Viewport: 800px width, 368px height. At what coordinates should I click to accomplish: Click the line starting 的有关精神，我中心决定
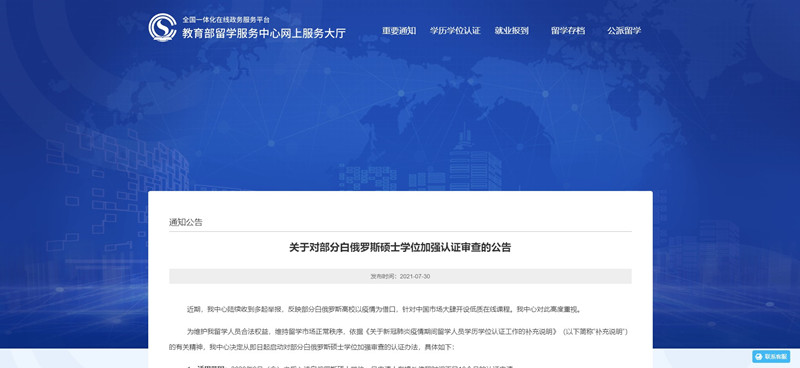(x=308, y=347)
